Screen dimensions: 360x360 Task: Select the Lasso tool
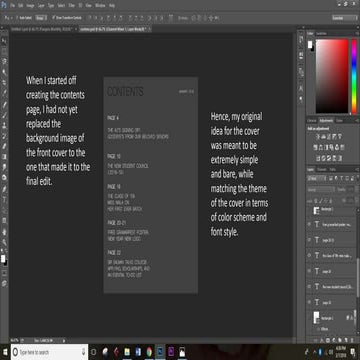tap(4, 61)
